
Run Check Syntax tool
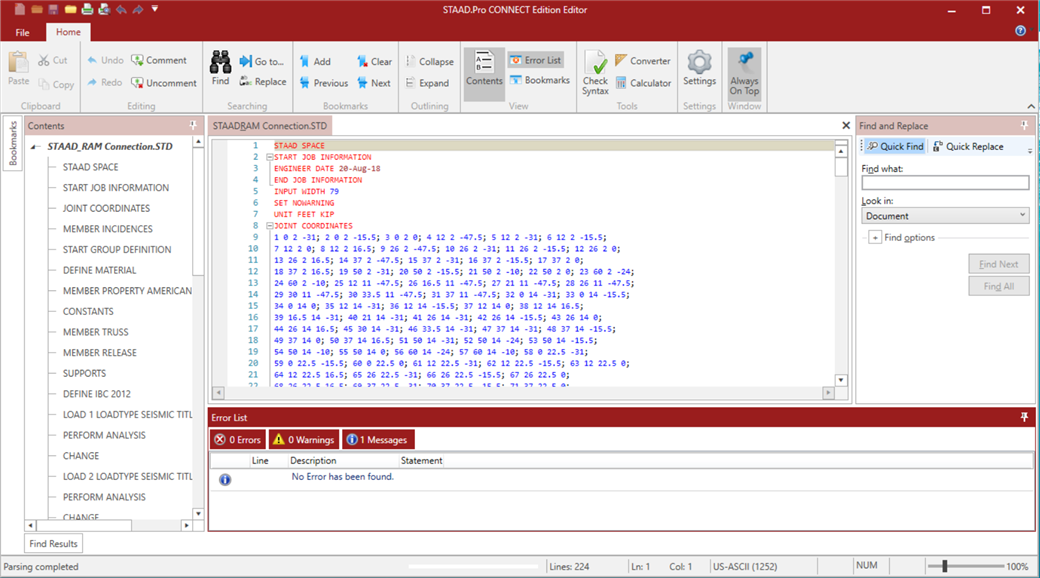pos(595,73)
